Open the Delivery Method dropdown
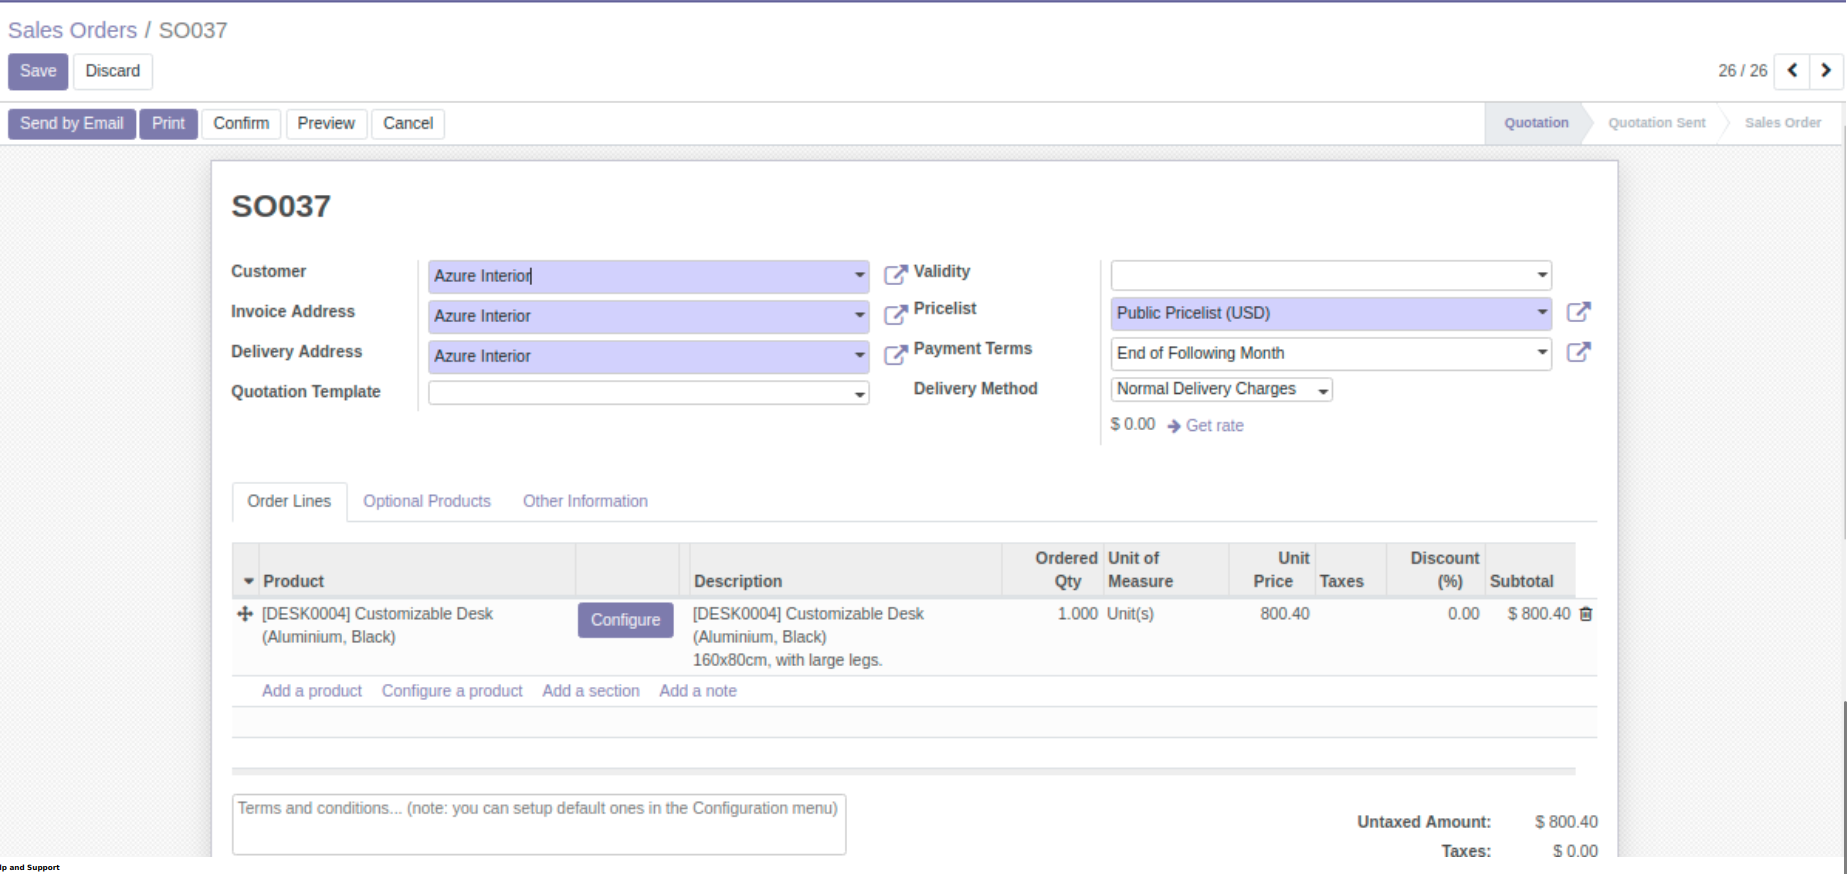Image resolution: width=1848 pixels, height=874 pixels. click(1322, 390)
